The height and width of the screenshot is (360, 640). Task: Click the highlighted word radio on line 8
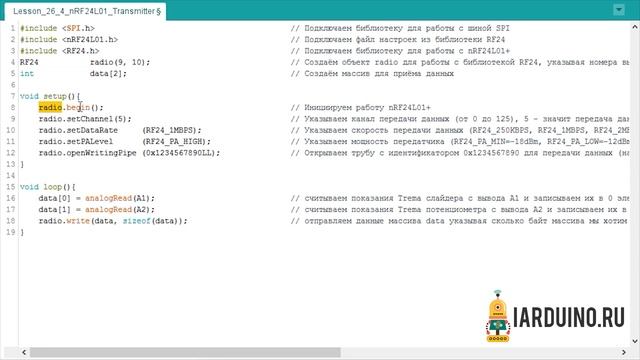(x=50, y=107)
